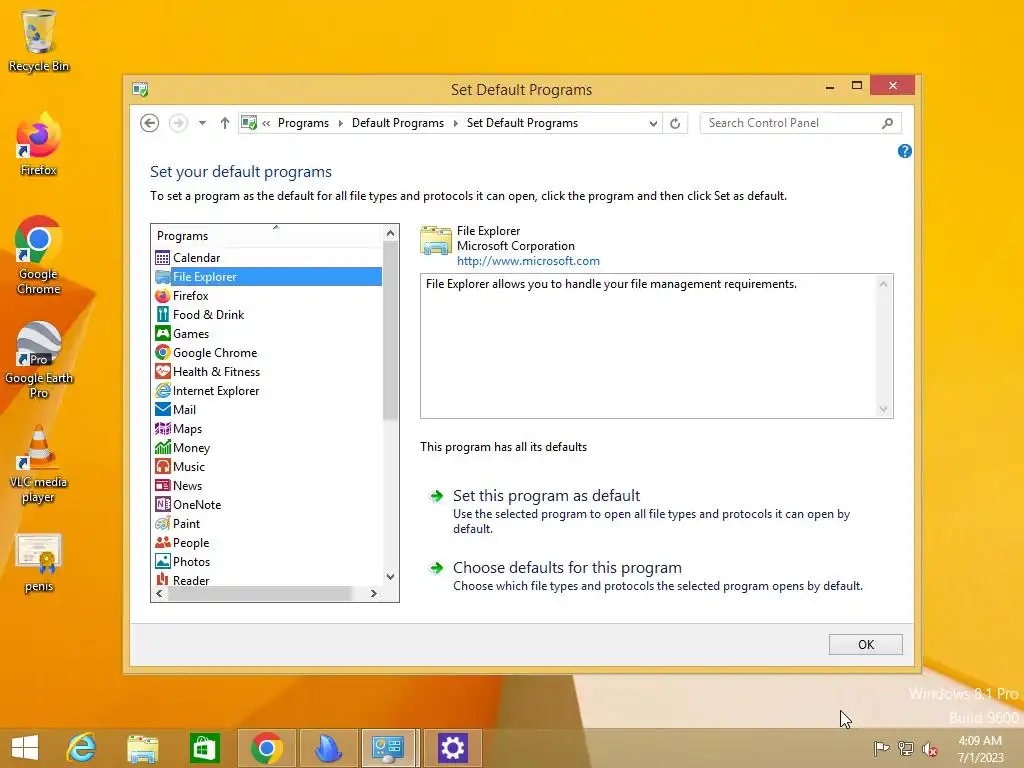Click the Search Control Panel field
1024x768 pixels.
click(x=792, y=123)
